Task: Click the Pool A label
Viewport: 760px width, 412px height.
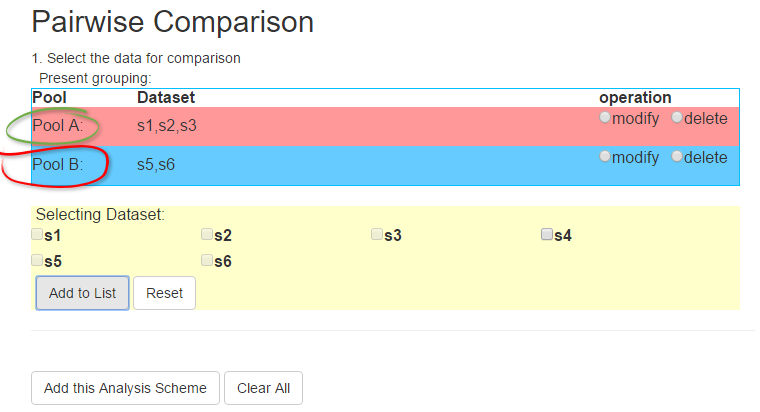Action: coord(58,126)
